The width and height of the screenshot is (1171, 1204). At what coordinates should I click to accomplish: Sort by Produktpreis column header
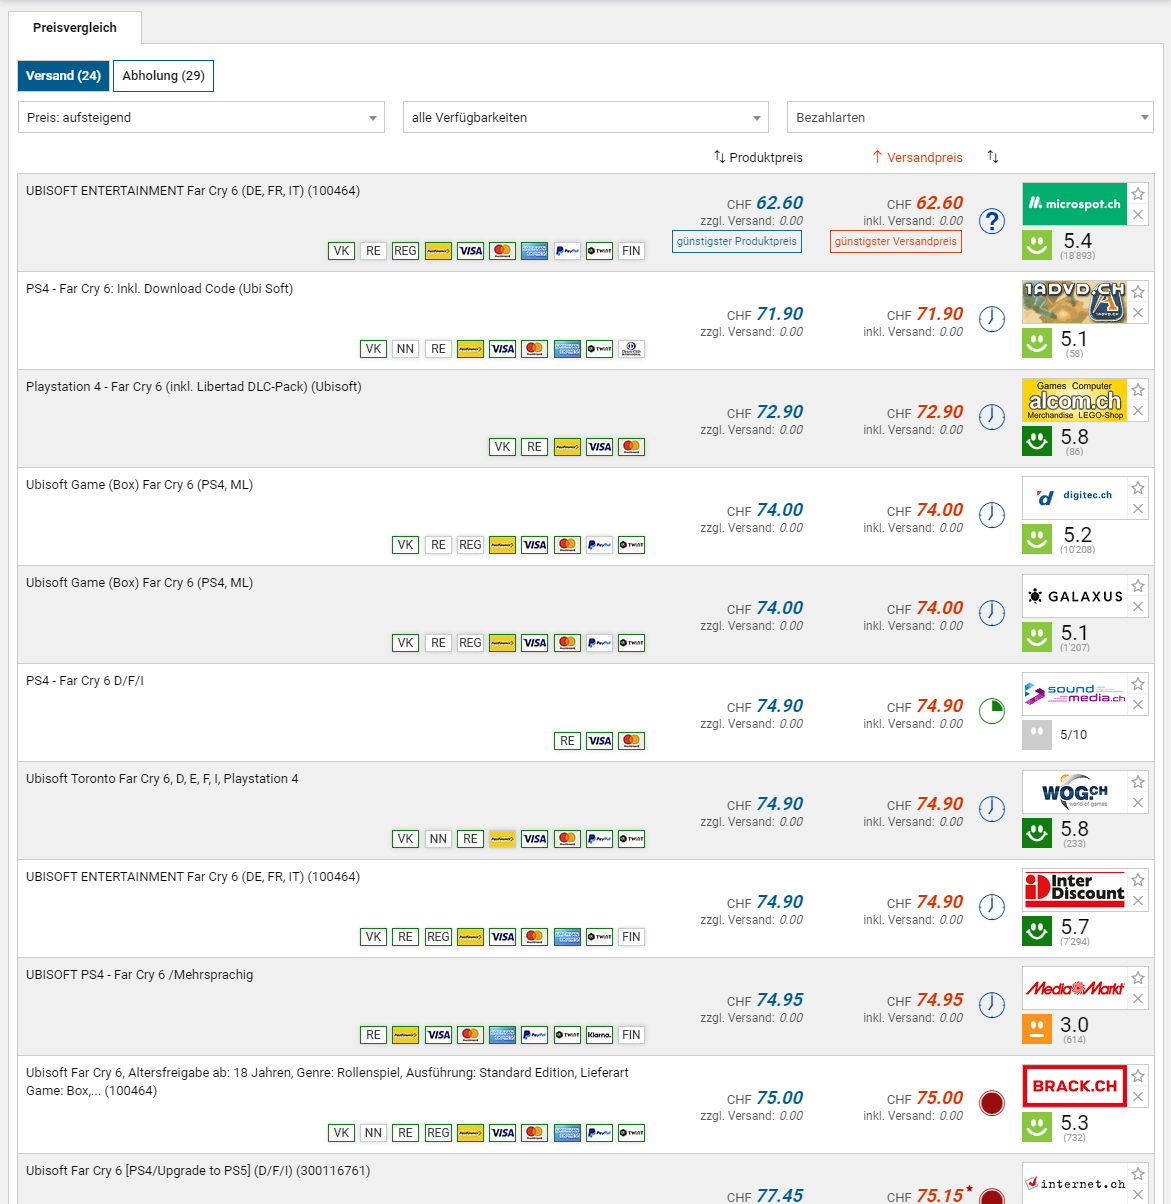758,157
